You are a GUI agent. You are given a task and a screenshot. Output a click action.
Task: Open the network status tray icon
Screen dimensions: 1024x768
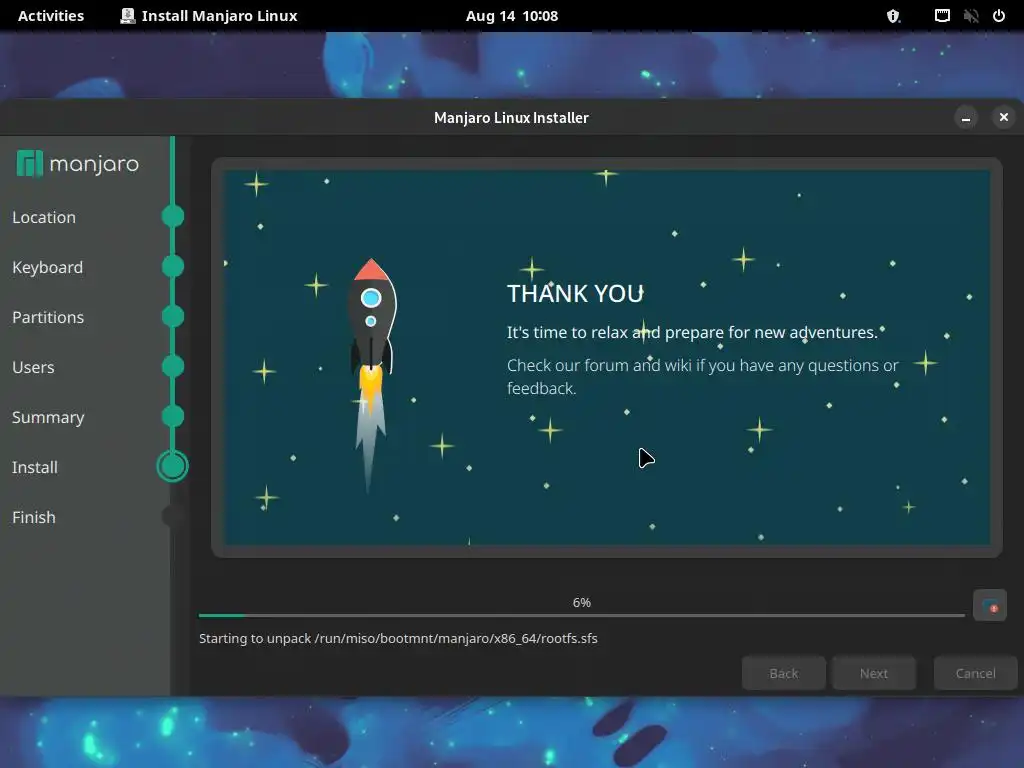942,16
